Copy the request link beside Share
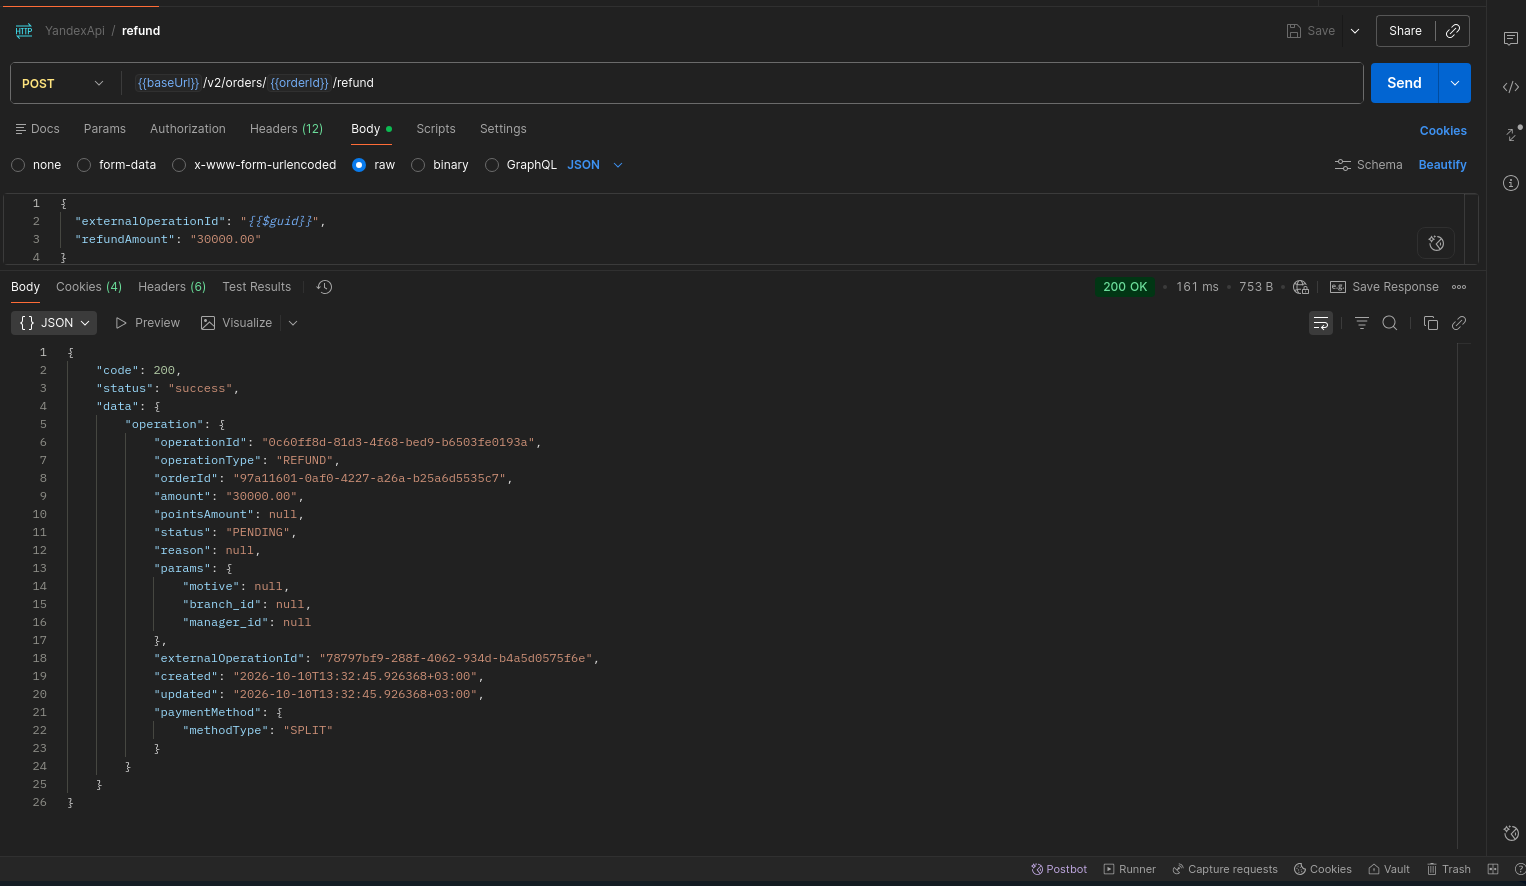The image size is (1526, 886). (x=1453, y=31)
